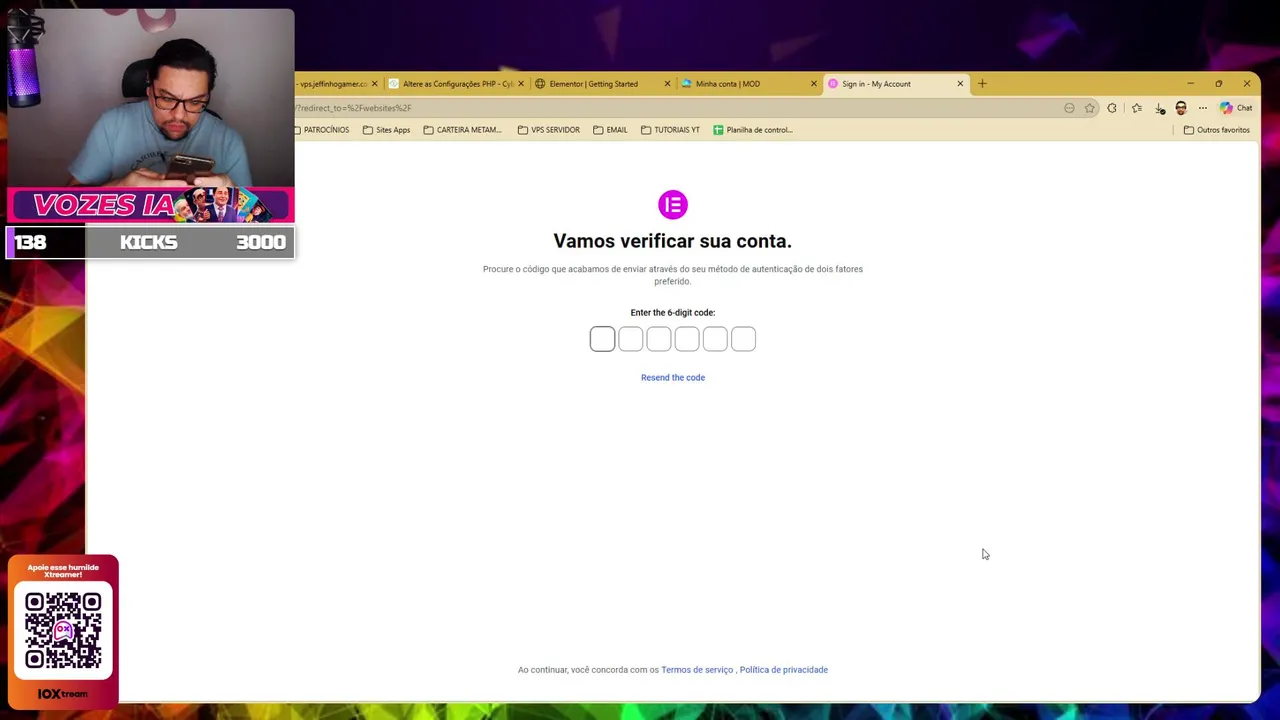Close the vps.jeffinhogamer tab
The width and height of the screenshot is (1280, 720).
374,84
